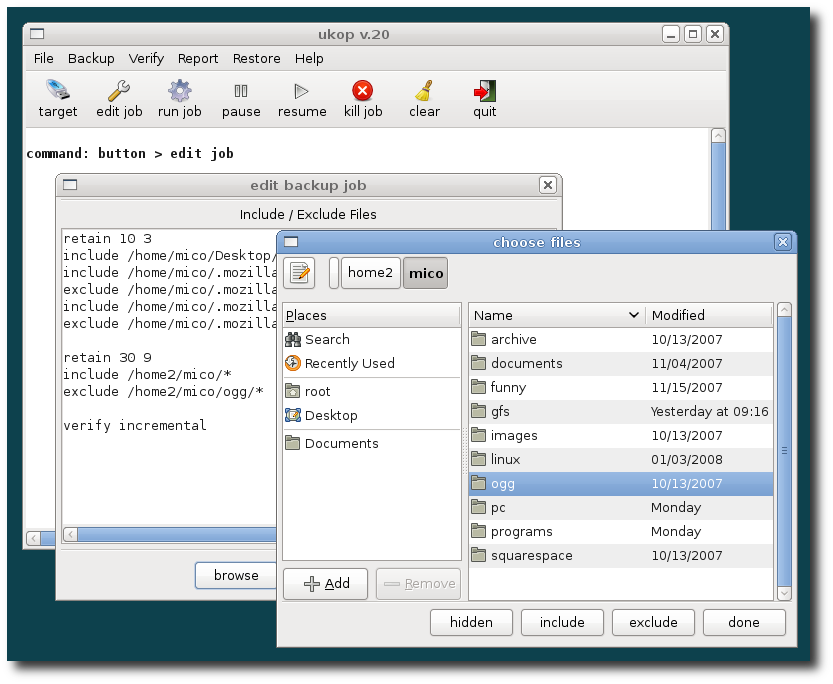The width and height of the screenshot is (833, 684).
Task: Open the ukop window menu icon in title bar
Action: pyautogui.click(x=37, y=34)
